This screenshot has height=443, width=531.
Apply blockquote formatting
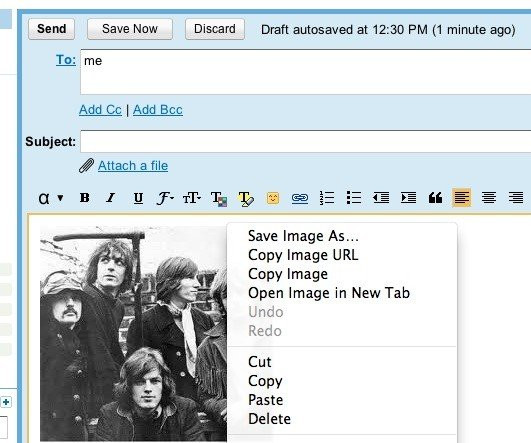tap(435, 198)
